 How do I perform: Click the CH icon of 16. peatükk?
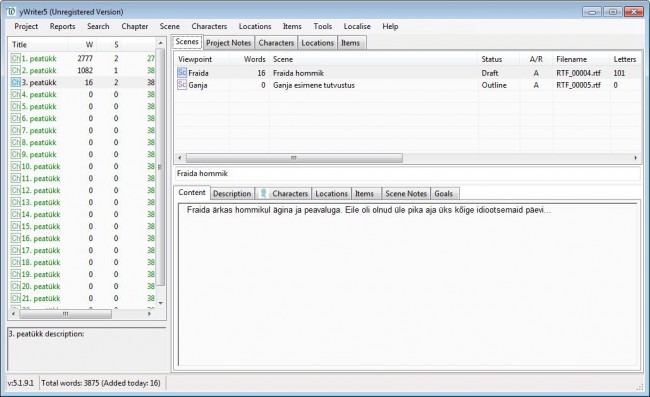click(15, 239)
